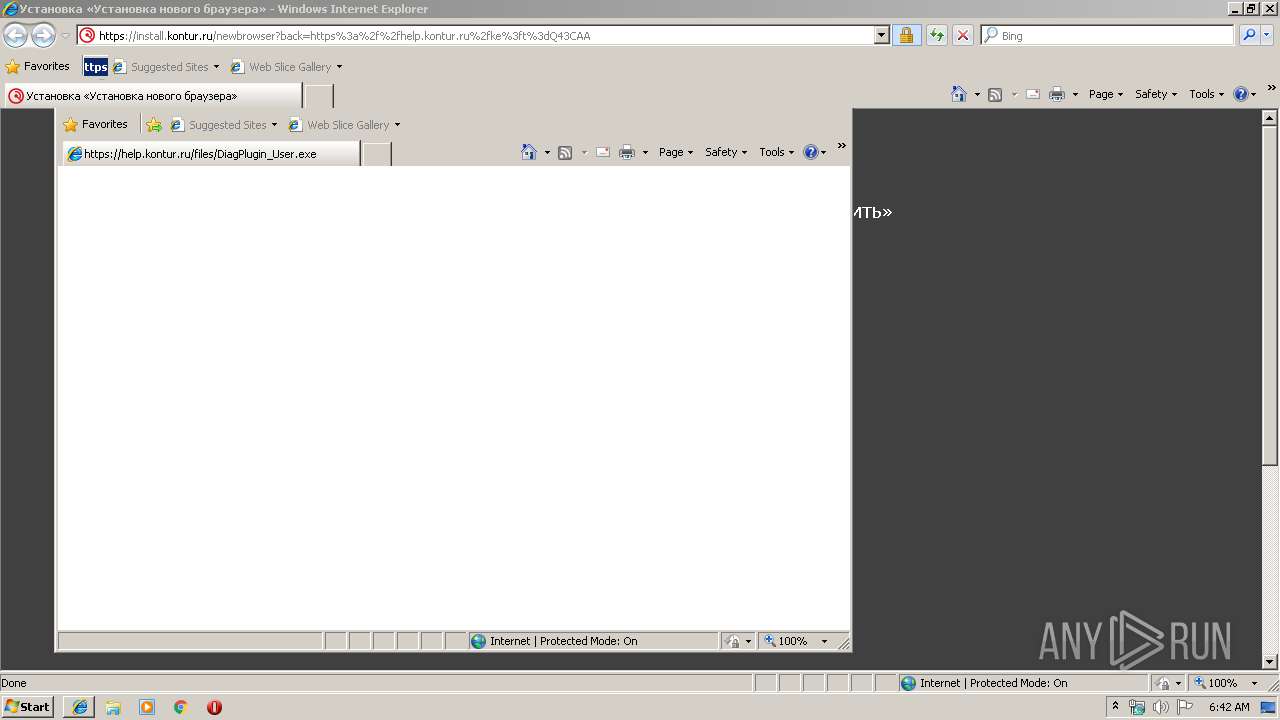Open the outer status bar zoom dropdown arrow

[1254, 683]
